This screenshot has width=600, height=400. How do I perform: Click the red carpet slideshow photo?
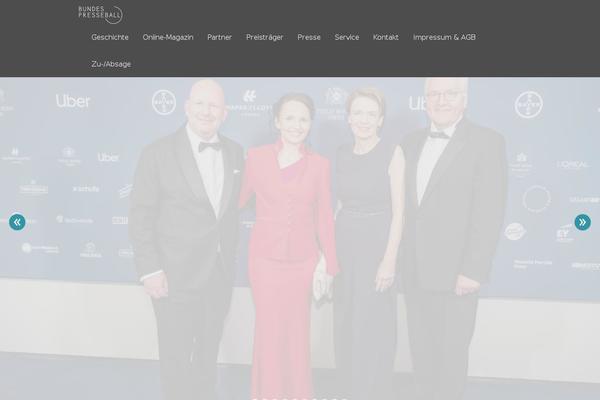pos(300,238)
